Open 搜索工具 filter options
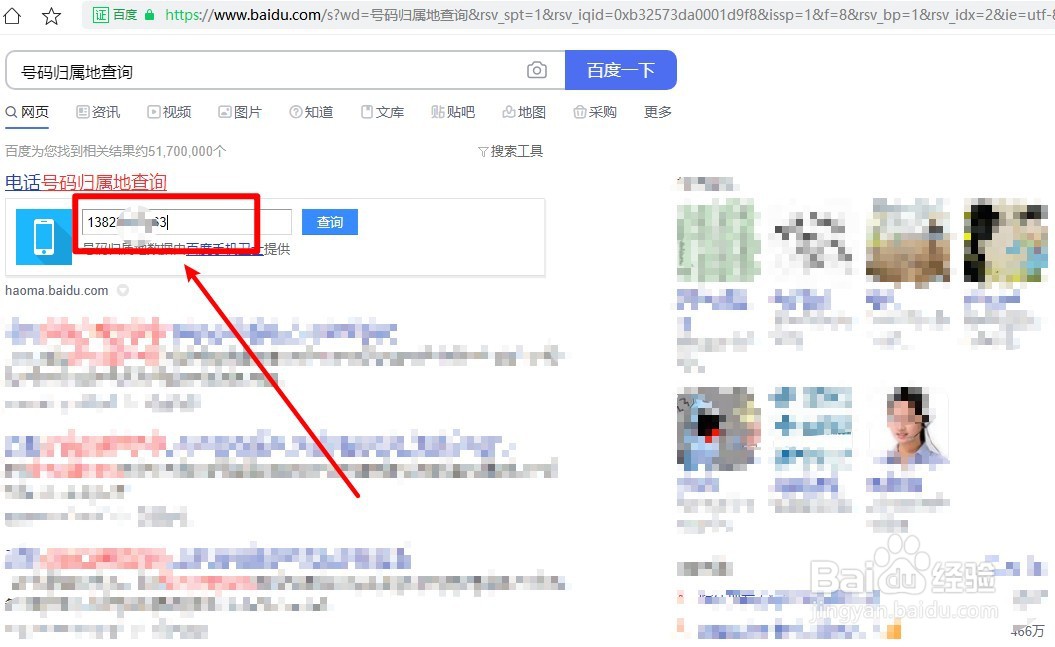 point(511,151)
